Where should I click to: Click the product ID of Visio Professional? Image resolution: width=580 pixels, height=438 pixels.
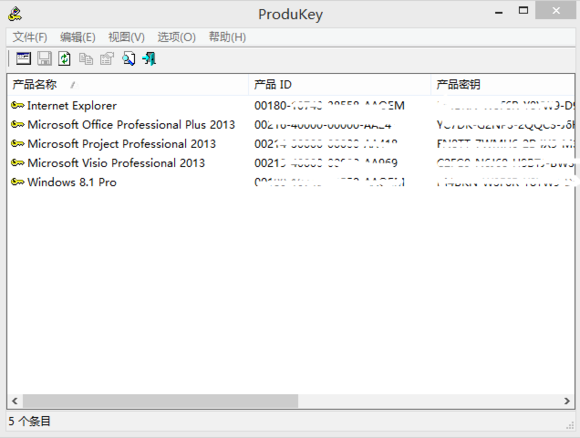pyautogui.click(x=326, y=163)
